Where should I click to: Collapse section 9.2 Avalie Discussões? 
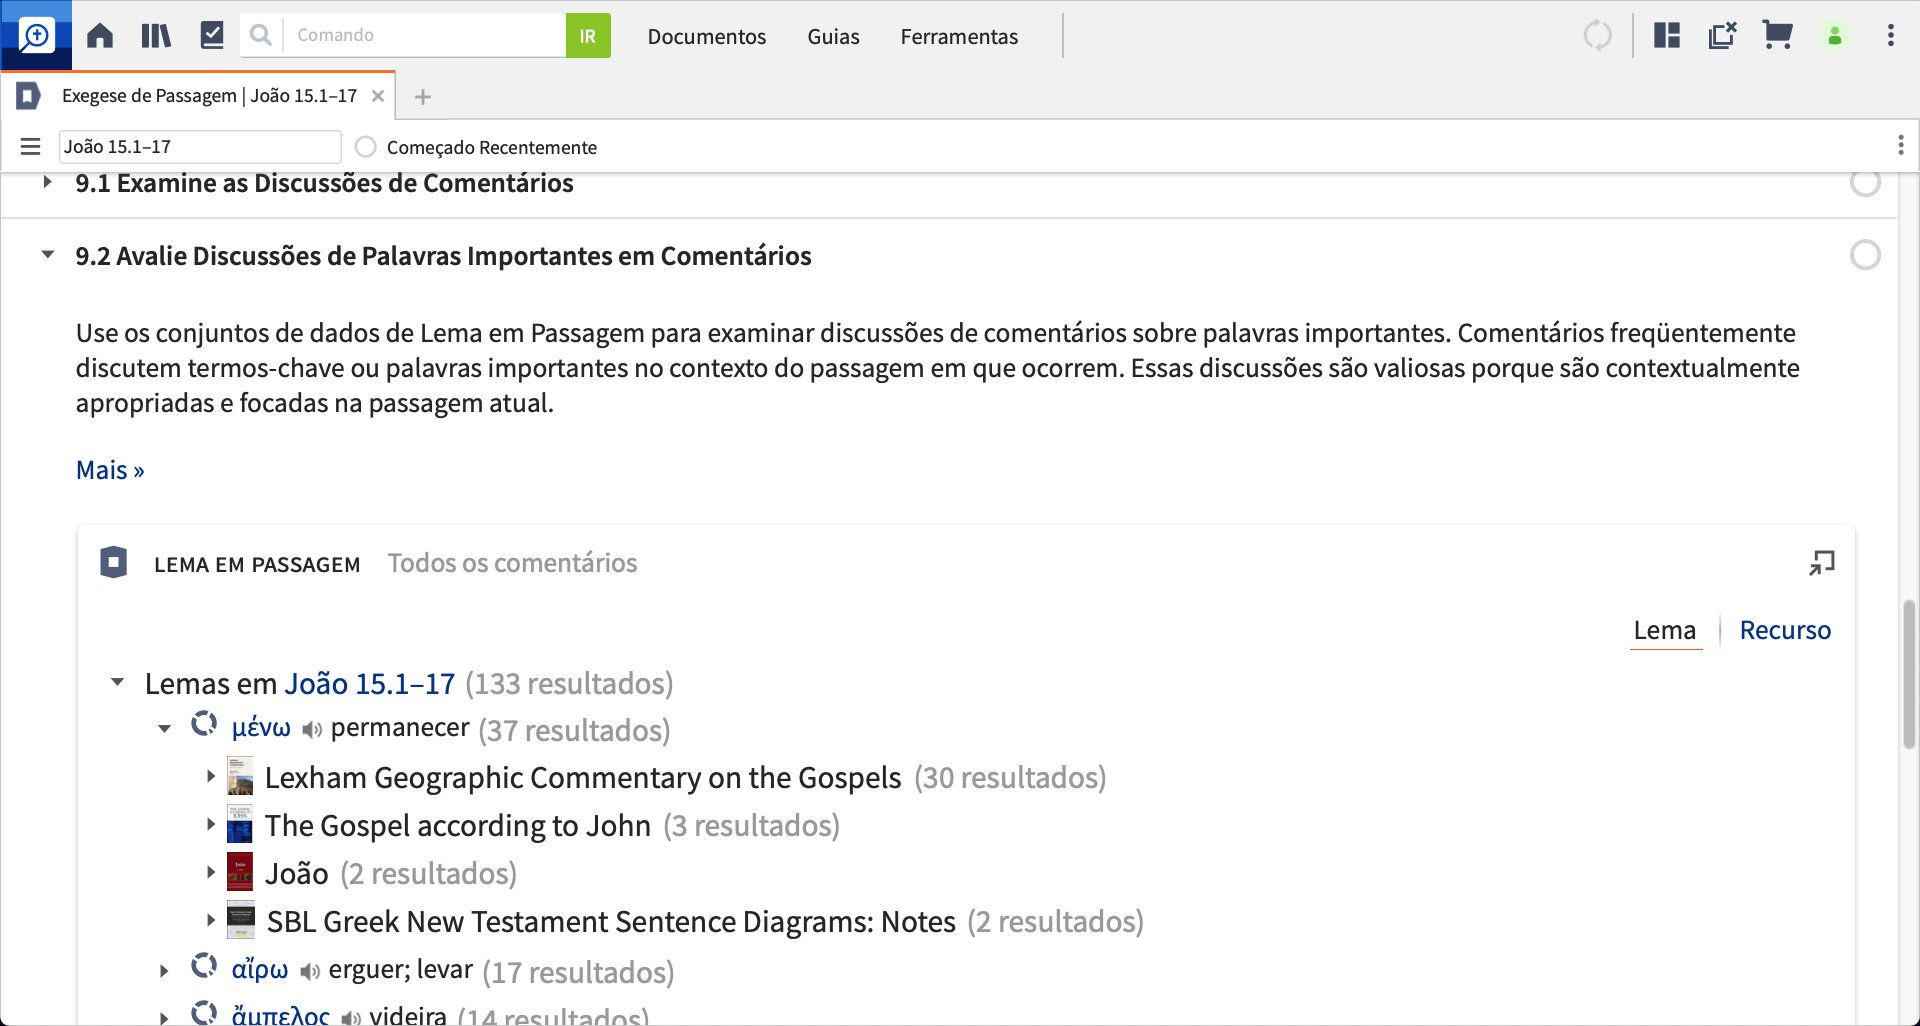47,255
